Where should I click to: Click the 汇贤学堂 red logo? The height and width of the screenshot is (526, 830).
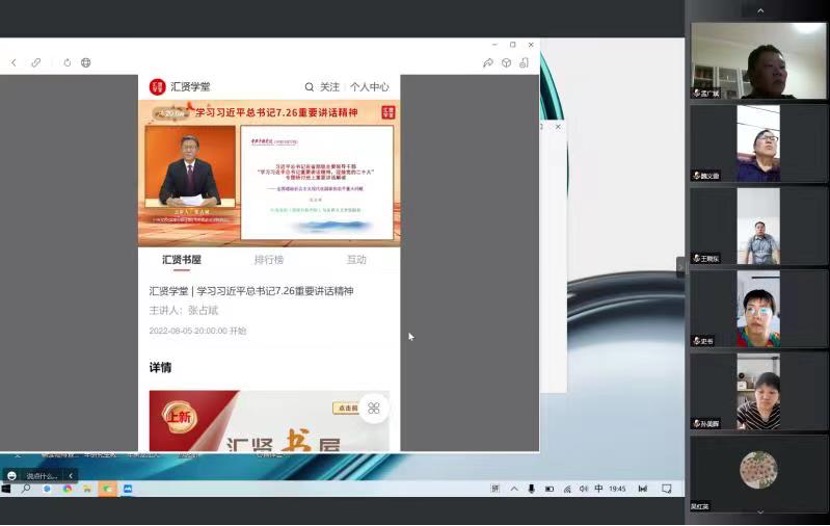(158, 87)
